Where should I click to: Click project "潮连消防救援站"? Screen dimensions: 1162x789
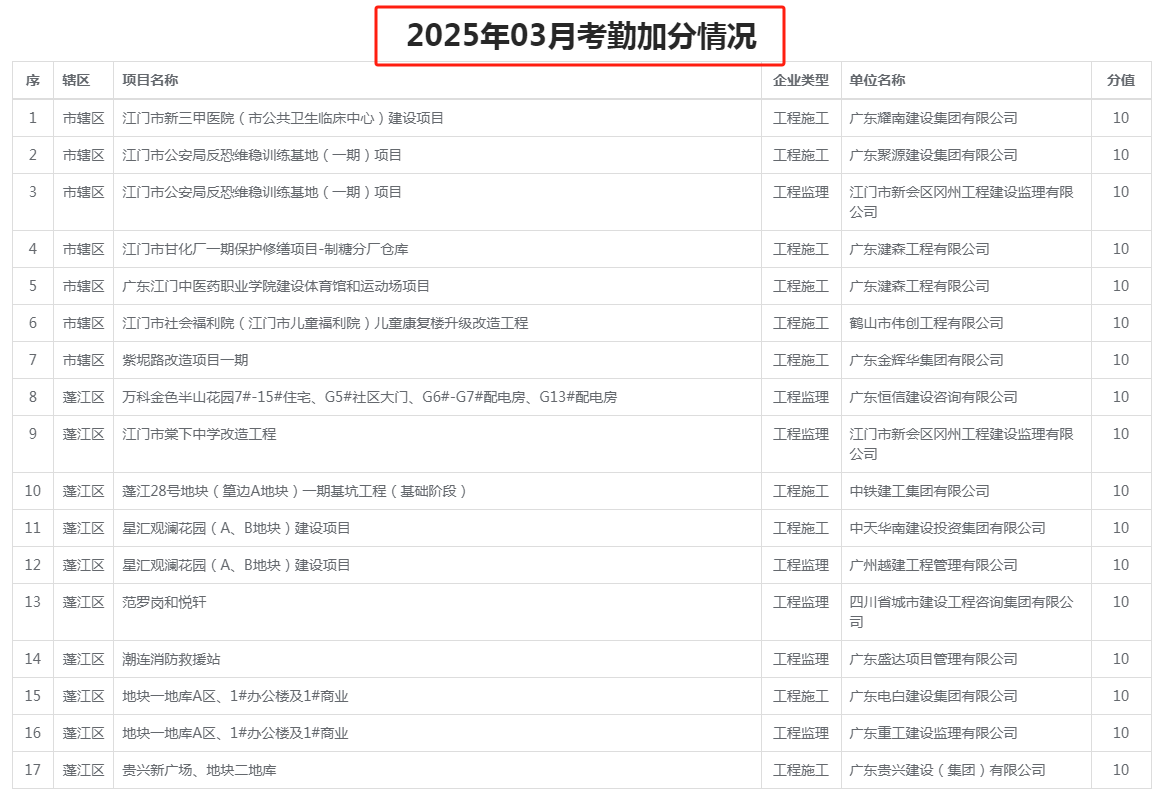(x=171, y=659)
